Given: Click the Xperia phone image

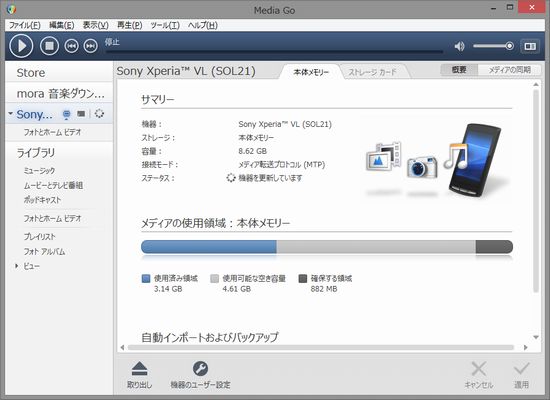Looking at the screenshot, I should 475,160.
